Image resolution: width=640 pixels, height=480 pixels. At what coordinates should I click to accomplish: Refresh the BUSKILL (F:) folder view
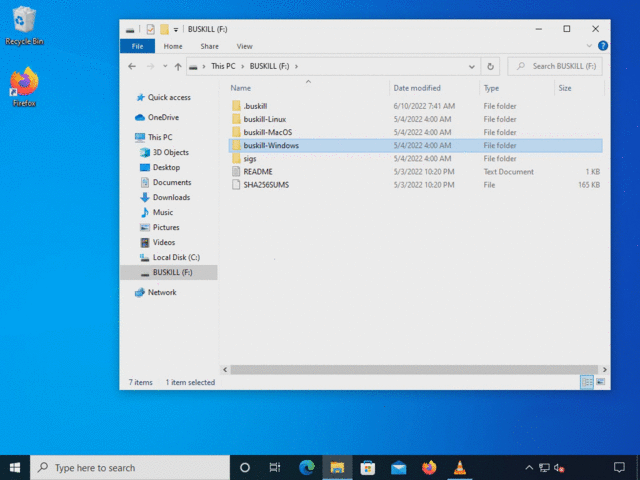[x=490, y=67]
